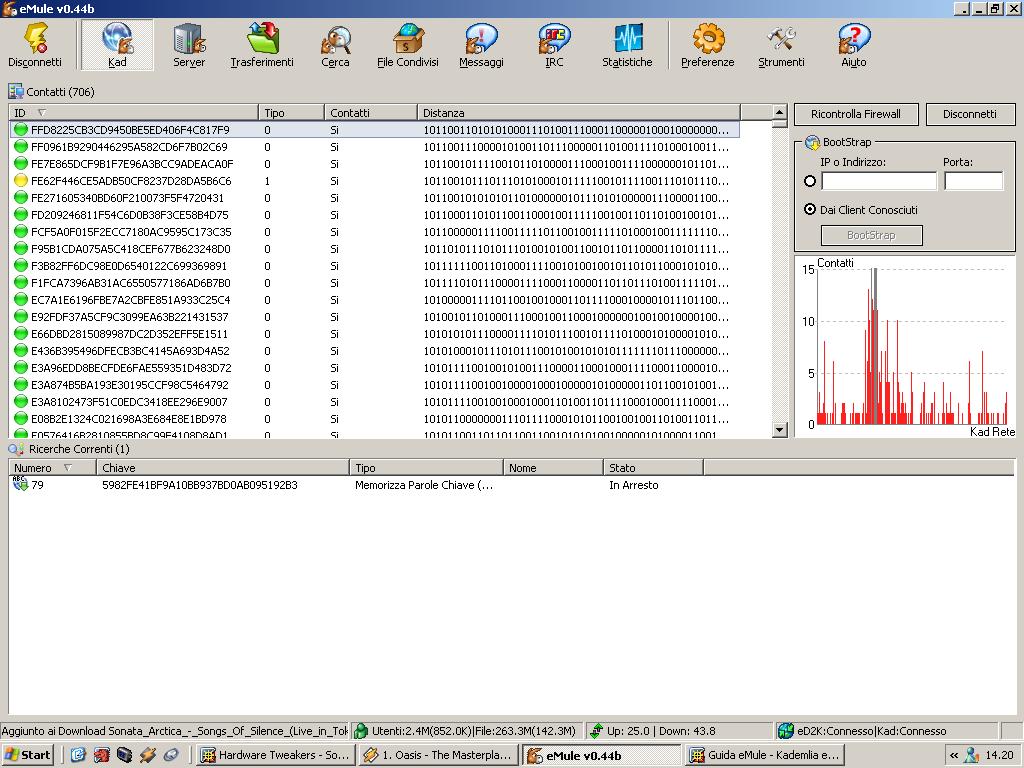Click the search 79 row icon
This screenshot has width=1024, height=768.
20,484
